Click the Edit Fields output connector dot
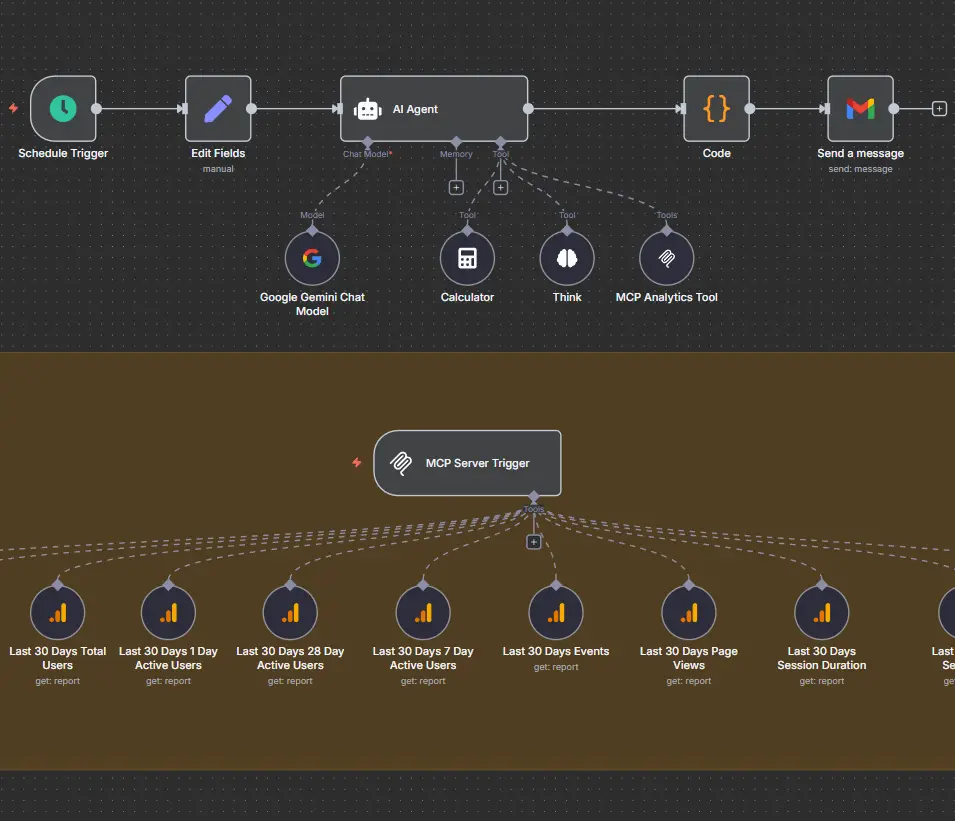Image resolution: width=955 pixels, height=821 pixels. pos(252,109)
